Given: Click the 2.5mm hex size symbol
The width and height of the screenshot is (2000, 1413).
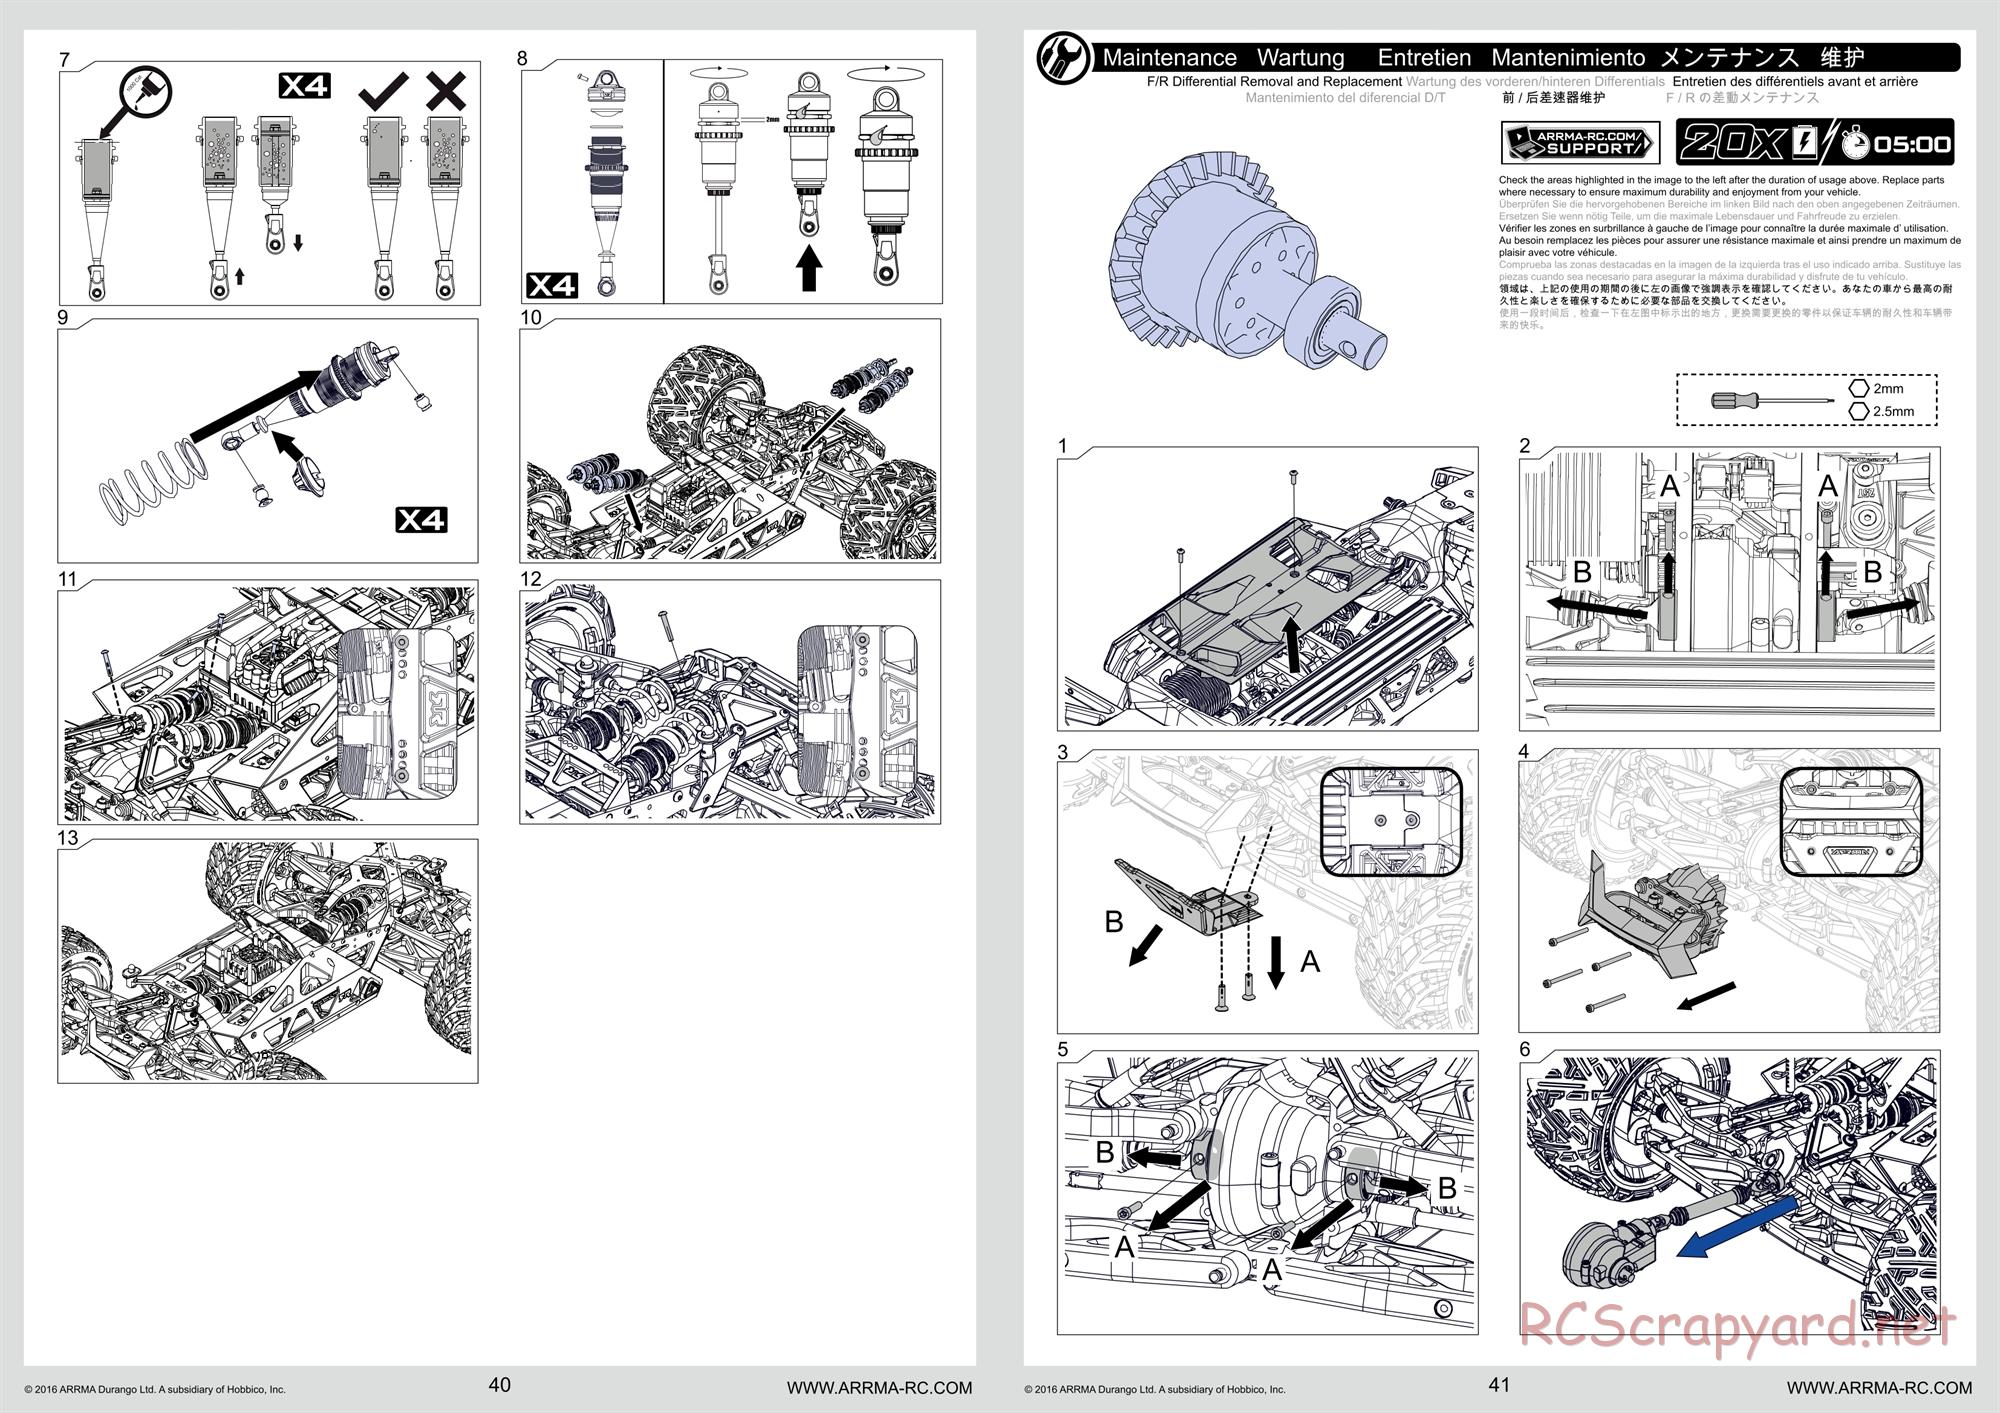Looking at the screenshot, I should (1859, 411).
